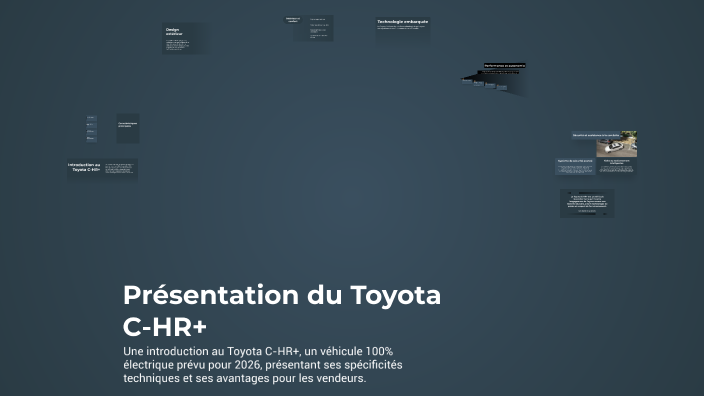Image resolution: width=704 pixels, height=396 pixels.
Task: Open the "Introduction au Toyota C-HR+" topic
Action: [x=102, y=169]
